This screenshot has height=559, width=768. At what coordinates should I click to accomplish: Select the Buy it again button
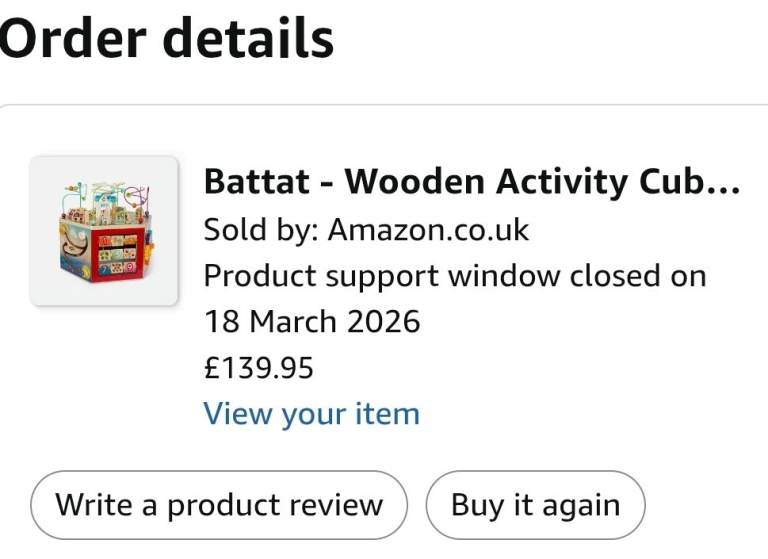535,505
